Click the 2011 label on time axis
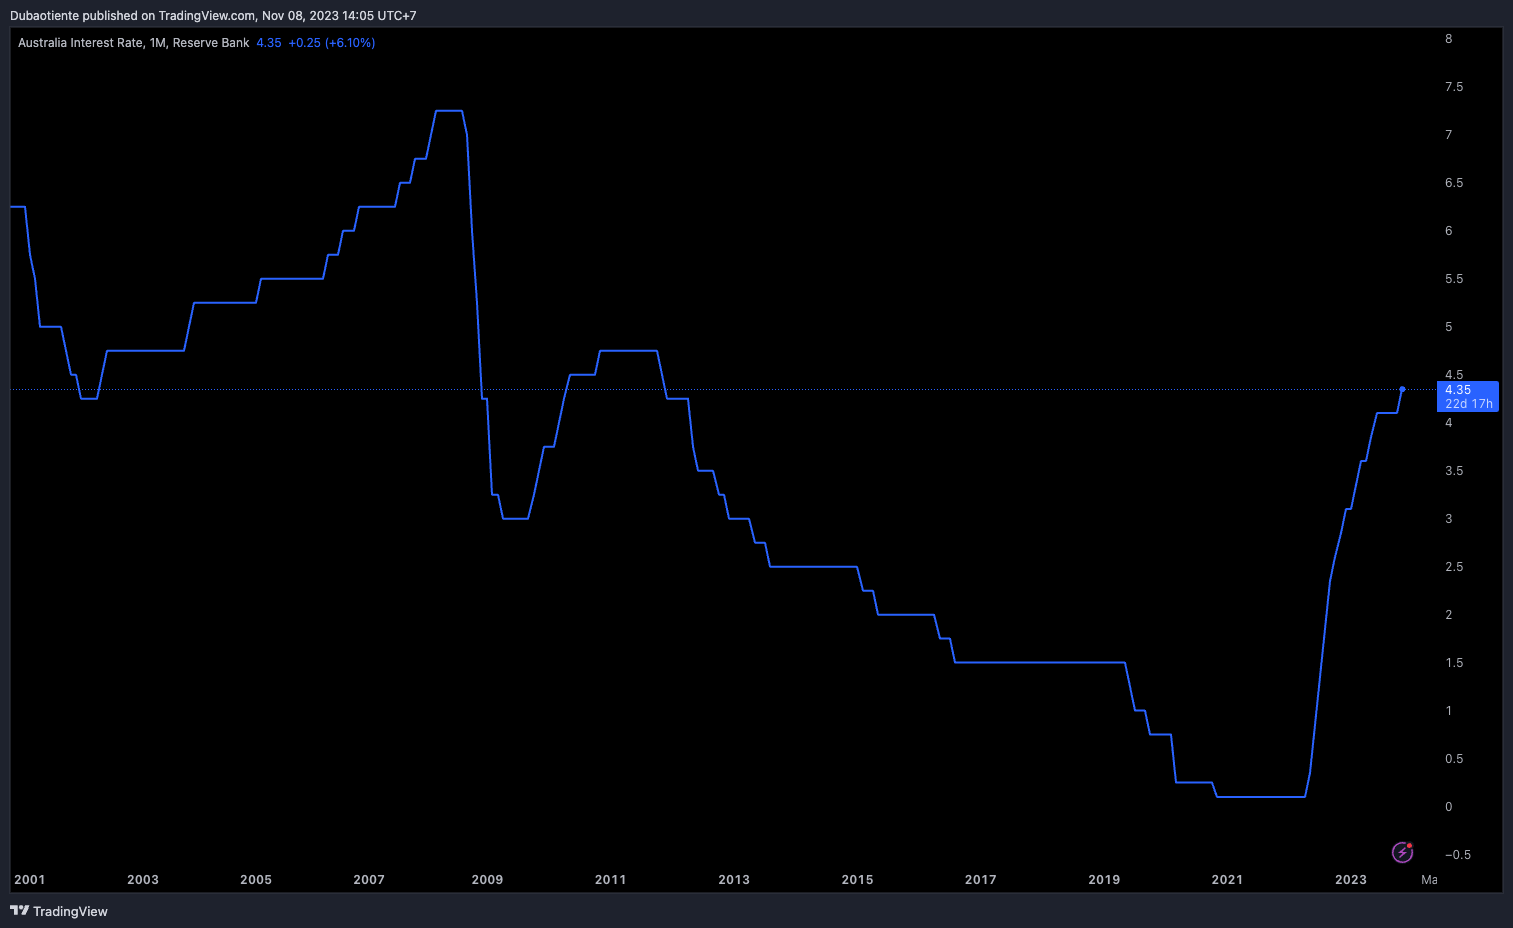The height and width of the screenshot is (928, 1513). coord(610,880)
